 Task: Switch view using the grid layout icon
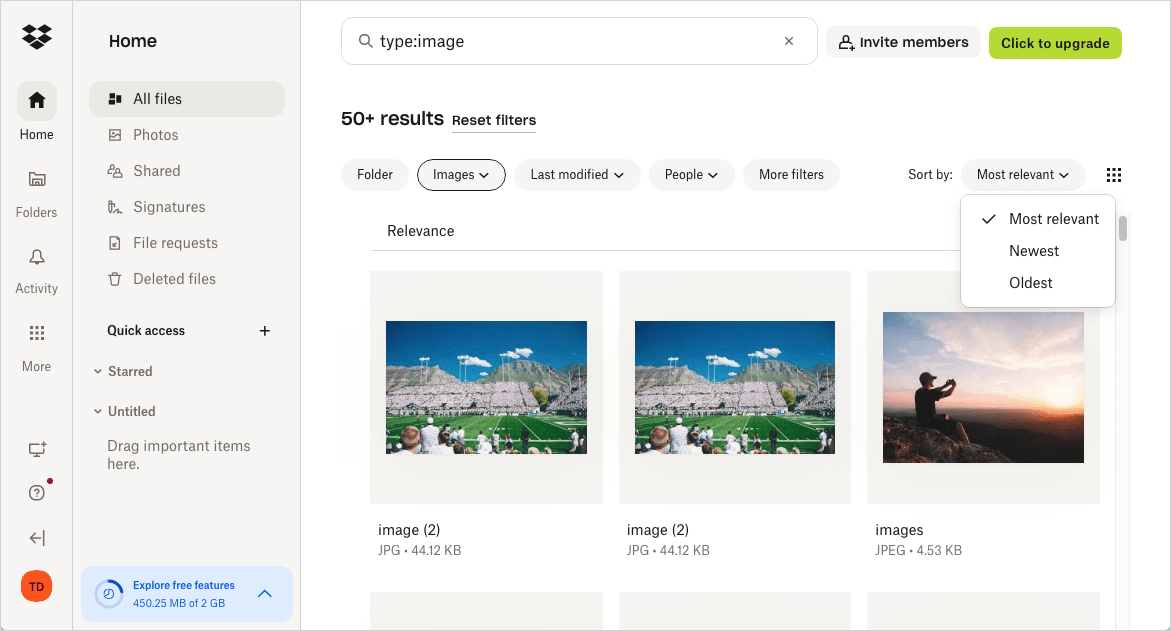1113,175
